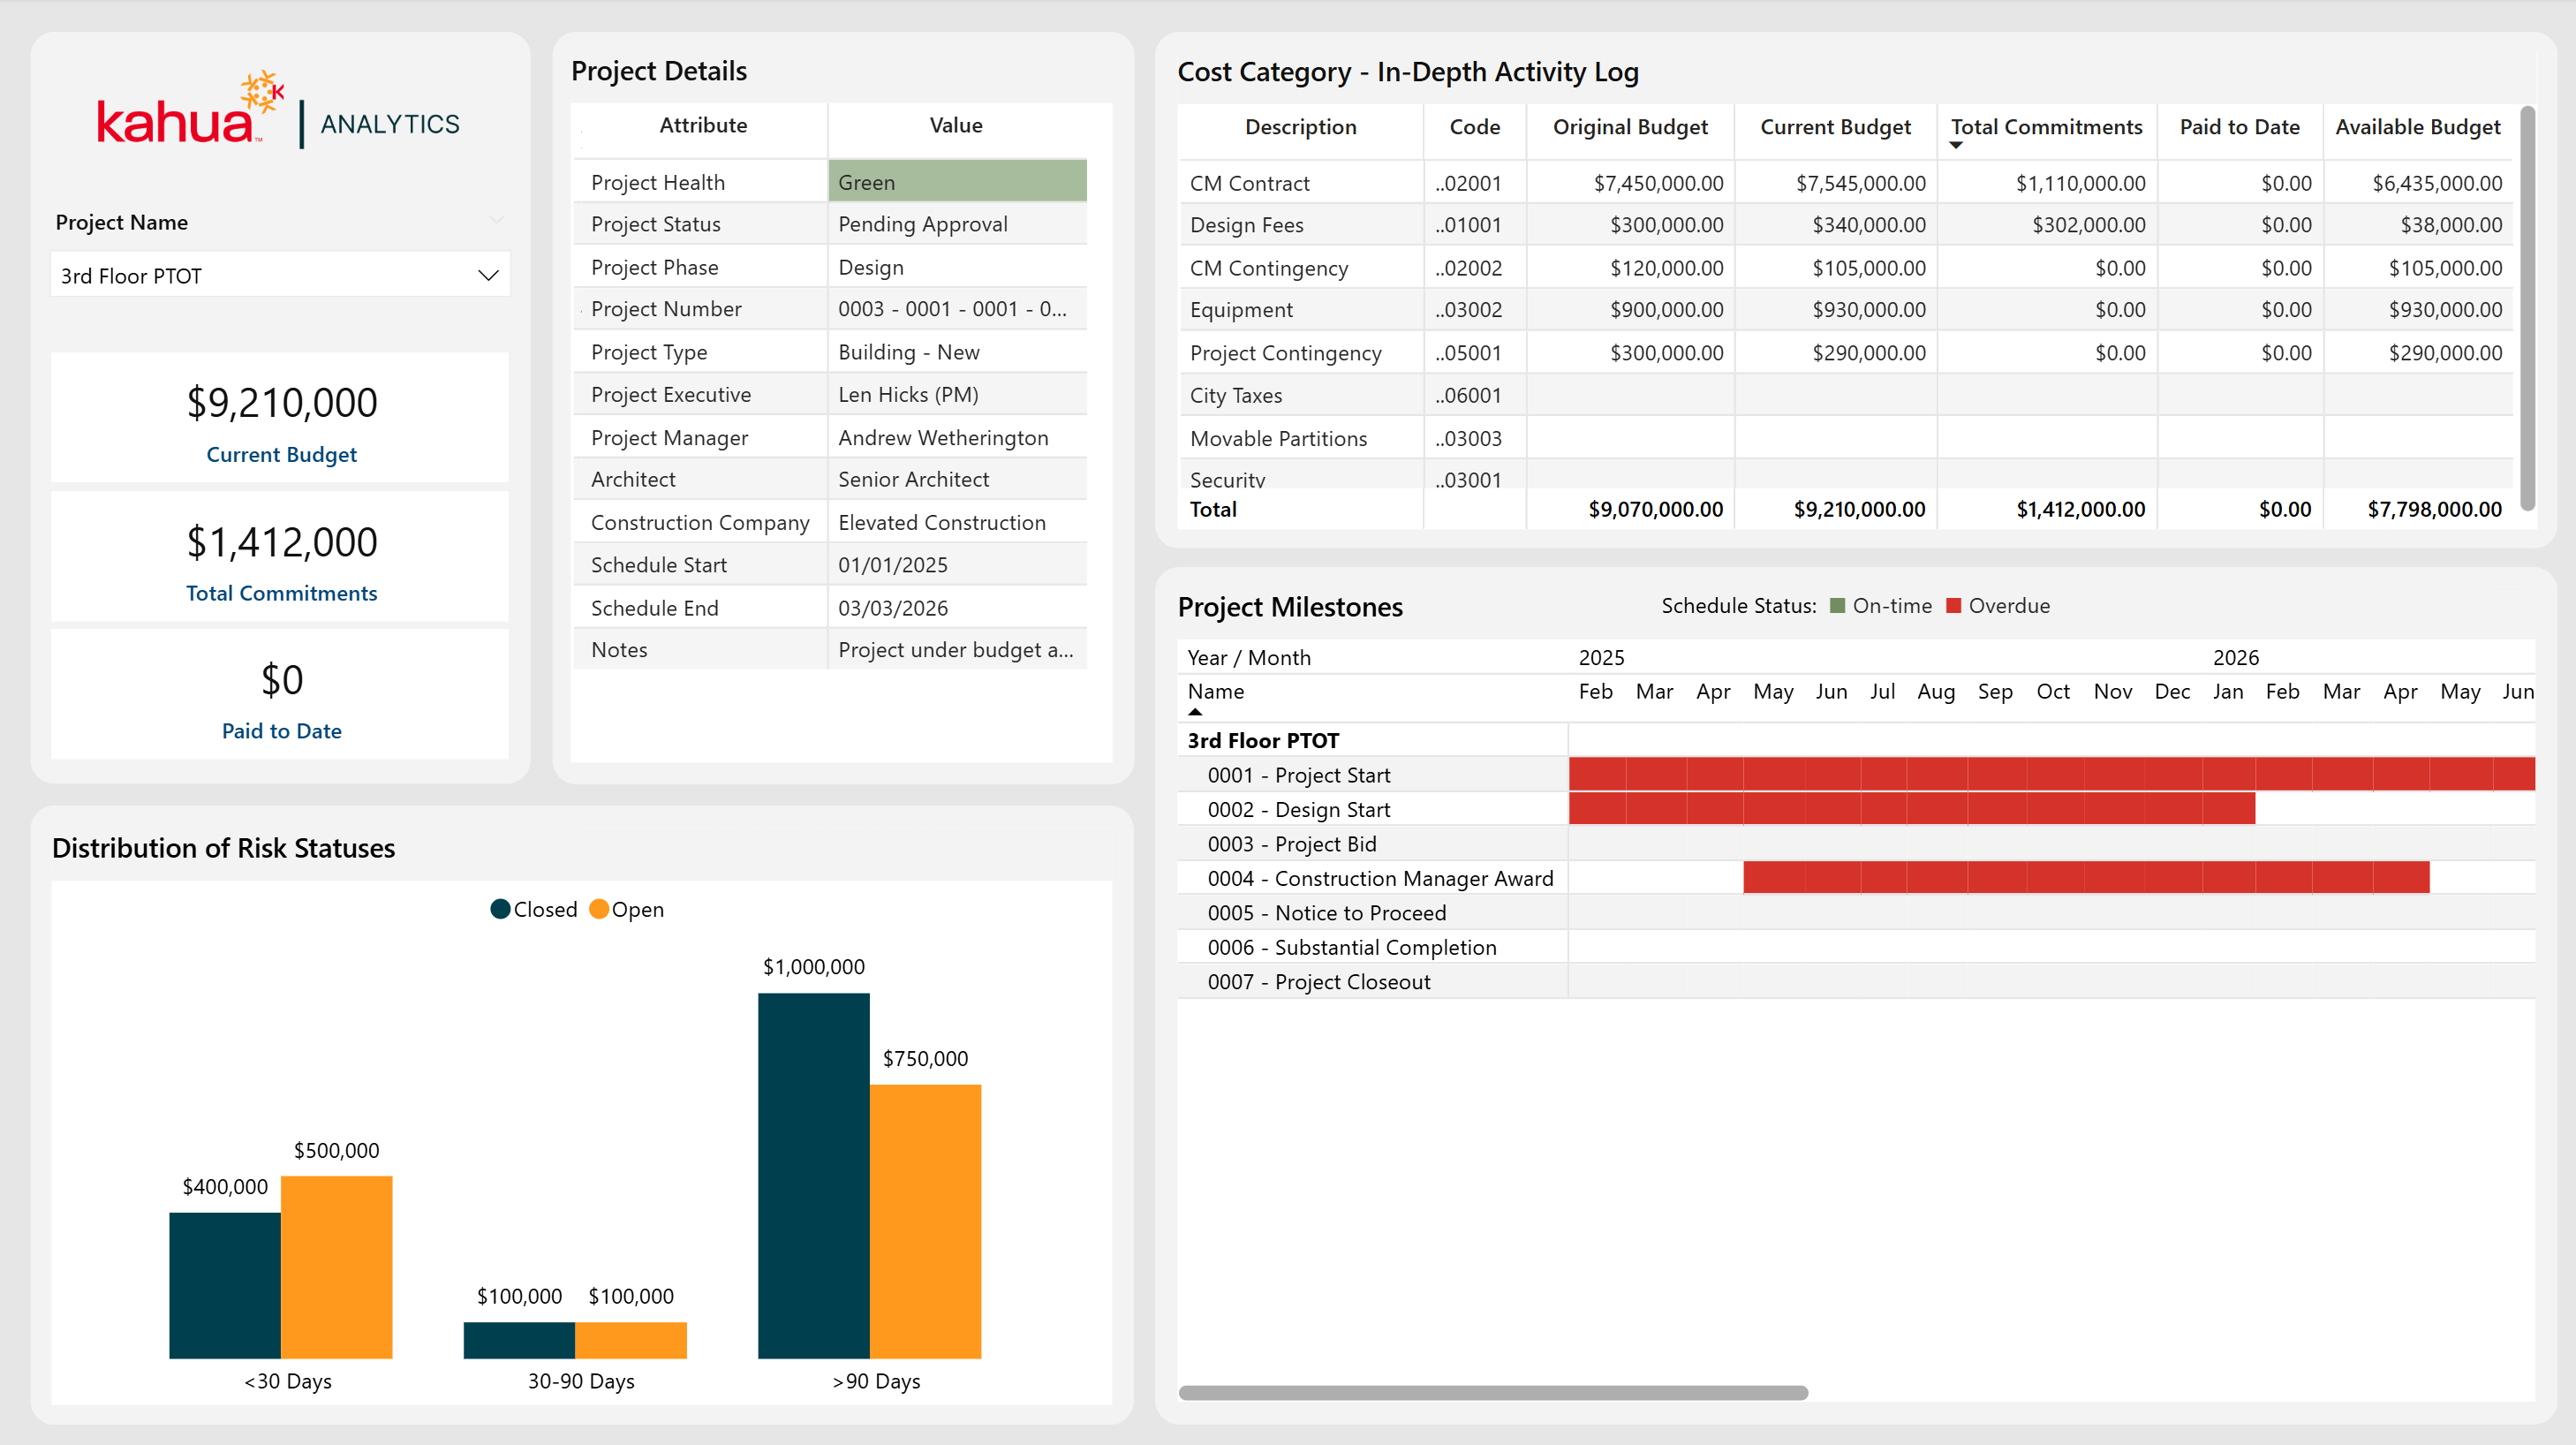This screenshot has height=1445, width=2576.
Task: Select the green Project Health value cell
Action: pyautogui.click(x=957, y=182)
